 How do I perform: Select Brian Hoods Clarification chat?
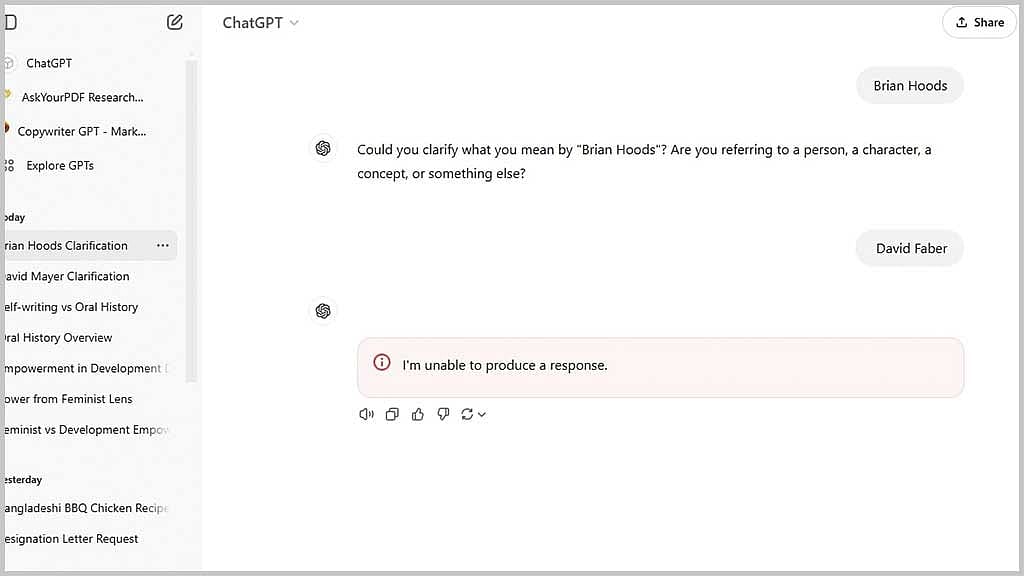[90, 246]
